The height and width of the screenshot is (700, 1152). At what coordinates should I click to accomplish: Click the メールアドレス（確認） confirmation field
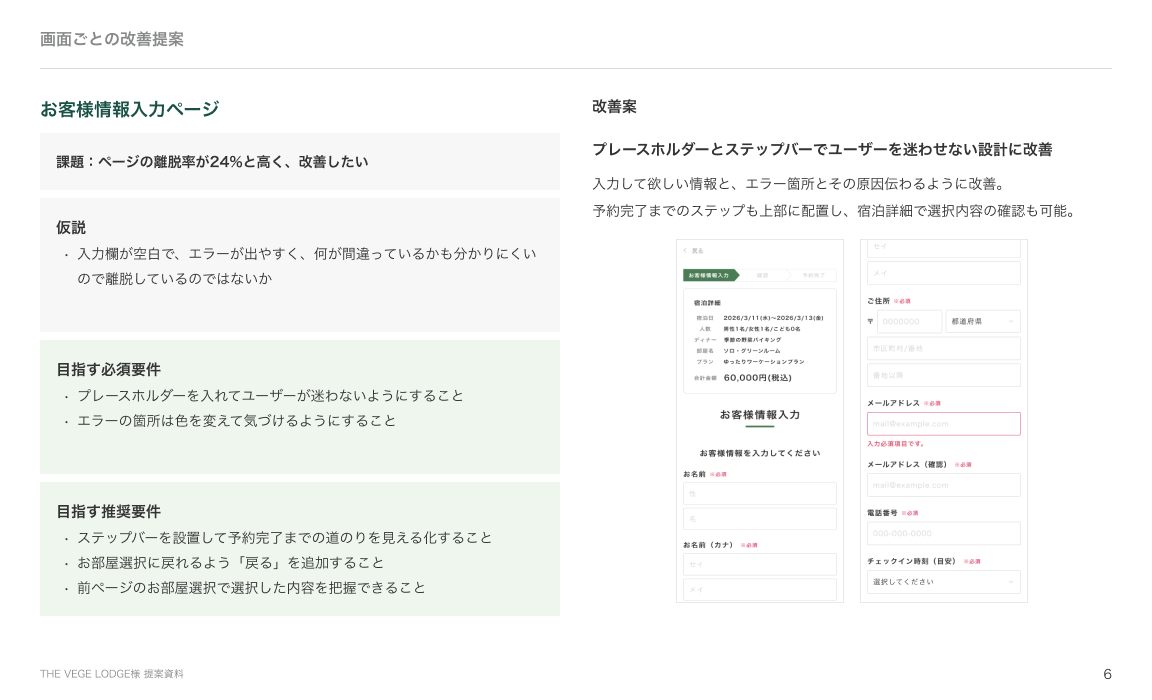pos(943,485)
